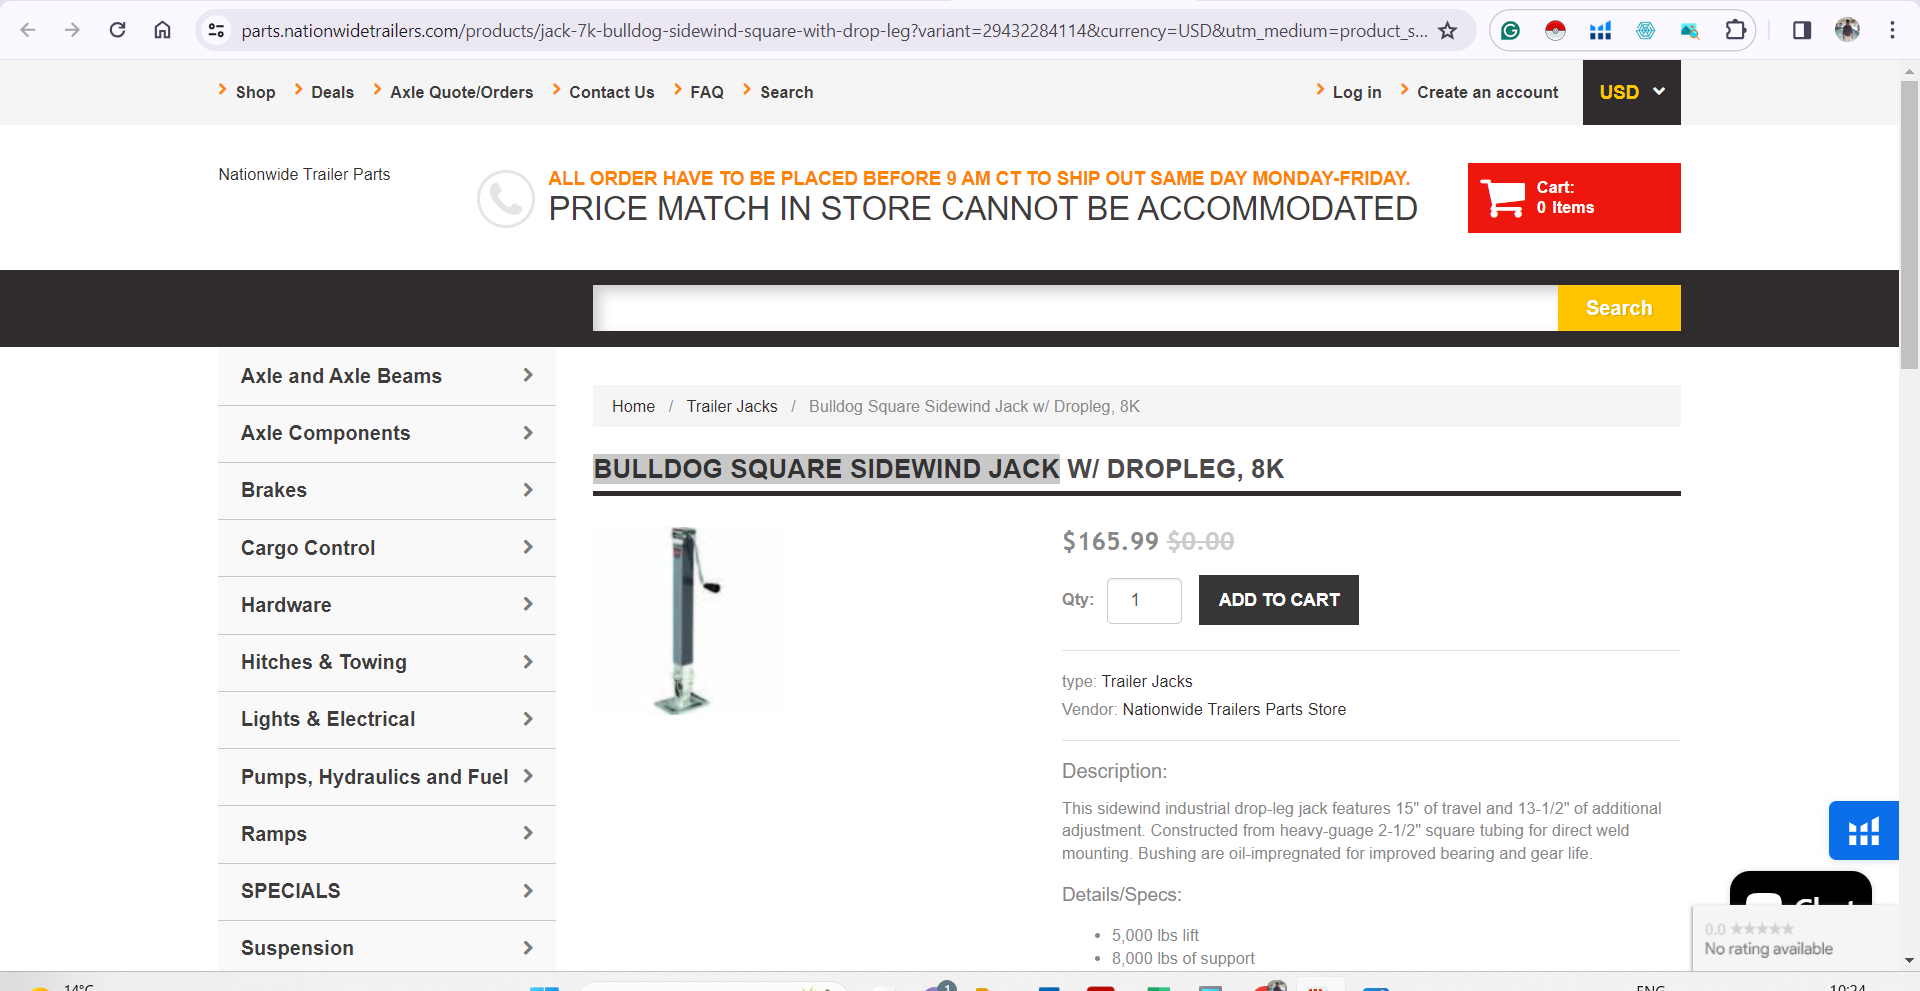Open browser extensions puzzle icon
Screen dimensions: 1920x991
click(1736, 31)
